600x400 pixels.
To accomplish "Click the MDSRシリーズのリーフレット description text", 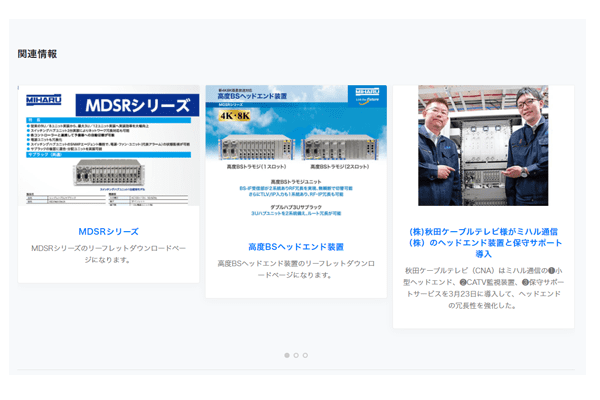I will [108, 254].
